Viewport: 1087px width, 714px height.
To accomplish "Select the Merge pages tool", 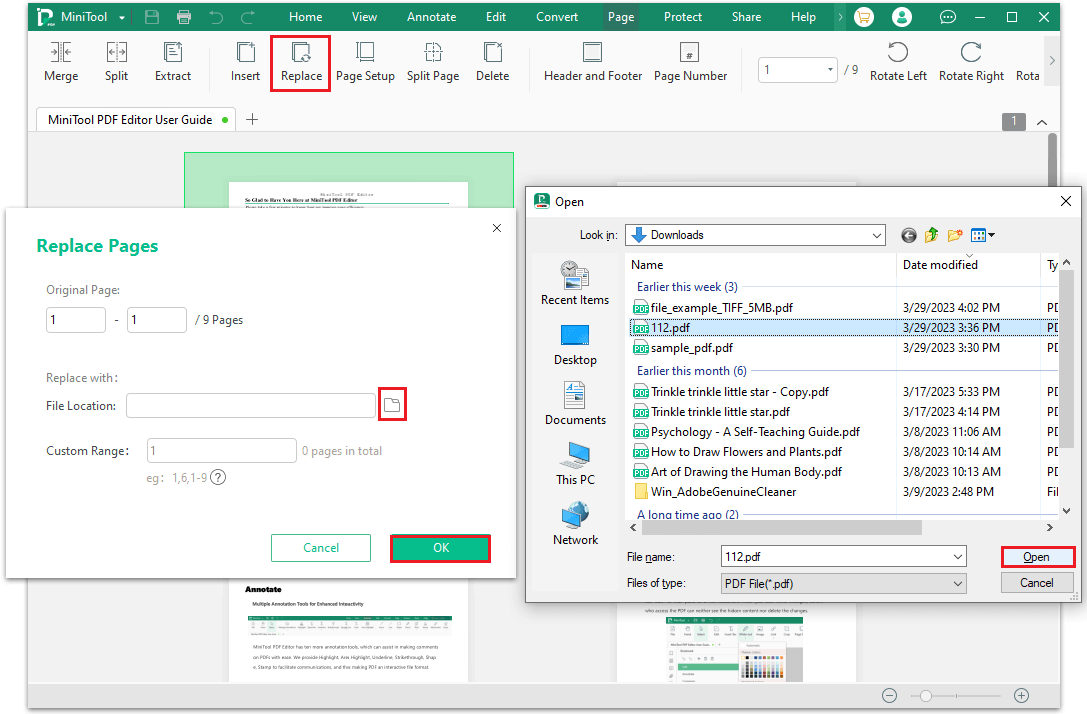I will 61,62.
